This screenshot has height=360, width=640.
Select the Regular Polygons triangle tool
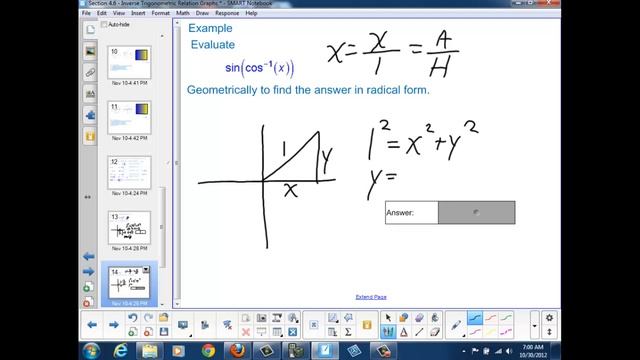(404, 332)
